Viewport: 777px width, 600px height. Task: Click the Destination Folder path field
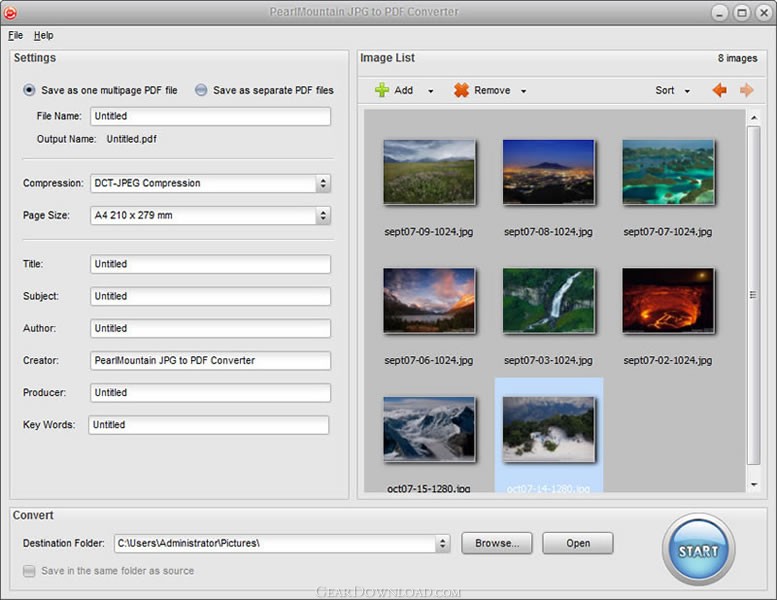[x=276, y=544]
